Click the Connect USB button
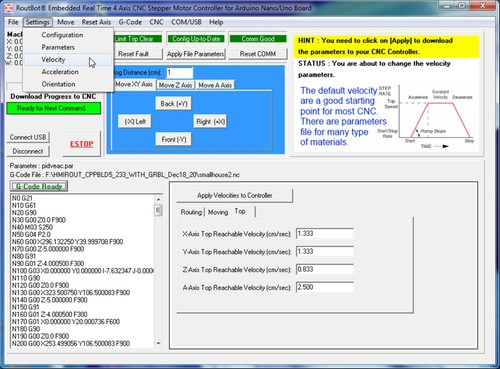 point(28,137)
